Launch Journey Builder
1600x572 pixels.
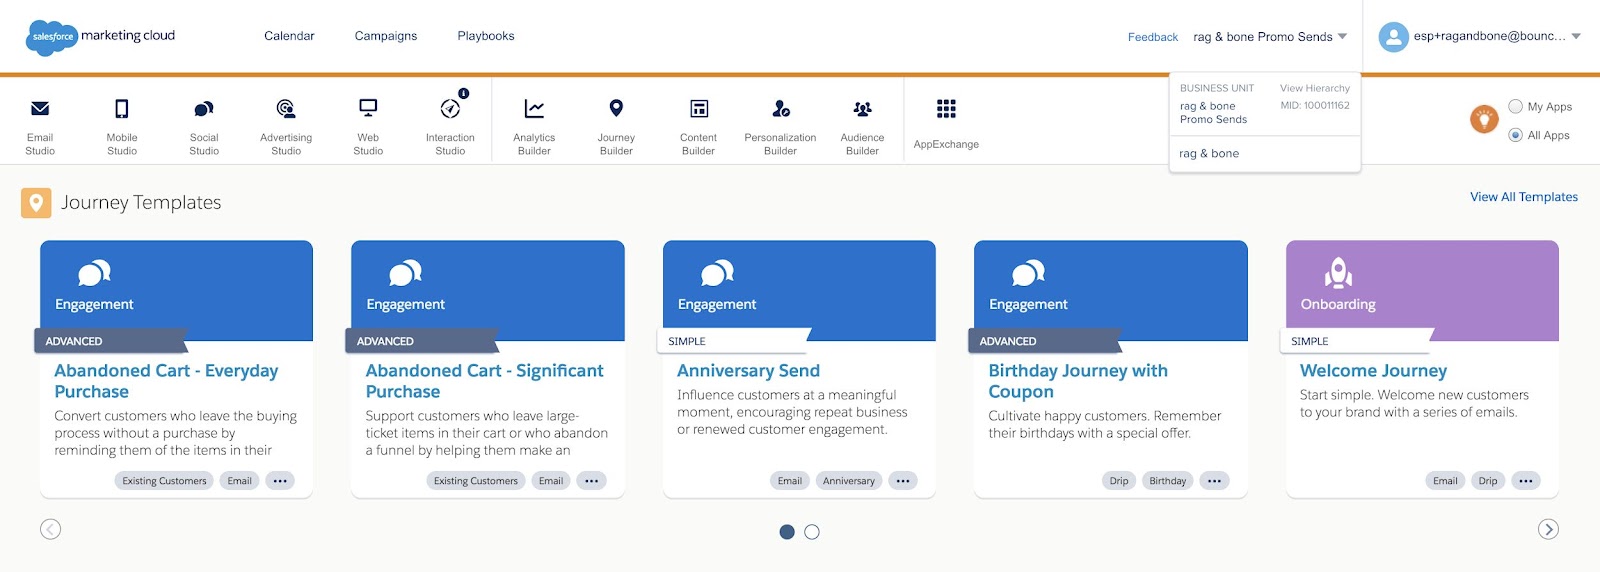[616, 126]
